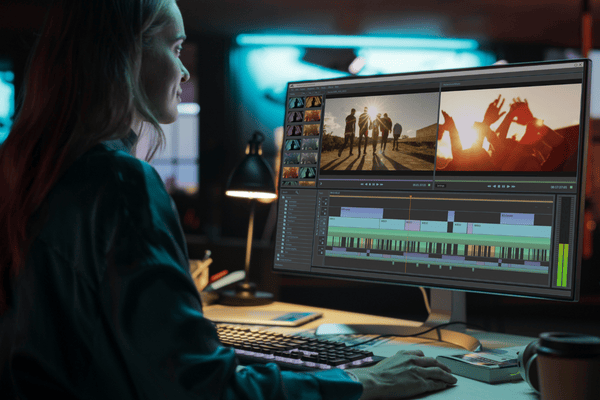Select the pink clip under the playhead
Viewport: 600px width, 400px height.
pos(412,225)
